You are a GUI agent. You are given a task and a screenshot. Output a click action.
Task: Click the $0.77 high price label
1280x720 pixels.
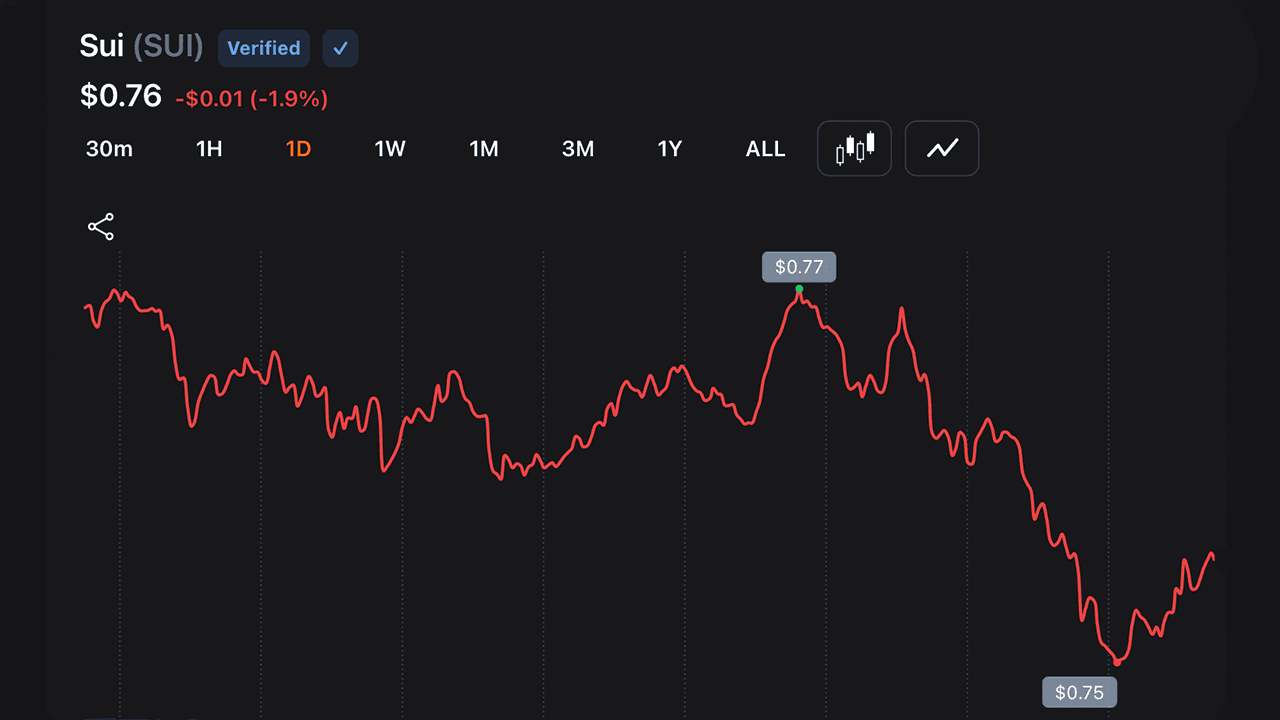coord(799,267)
